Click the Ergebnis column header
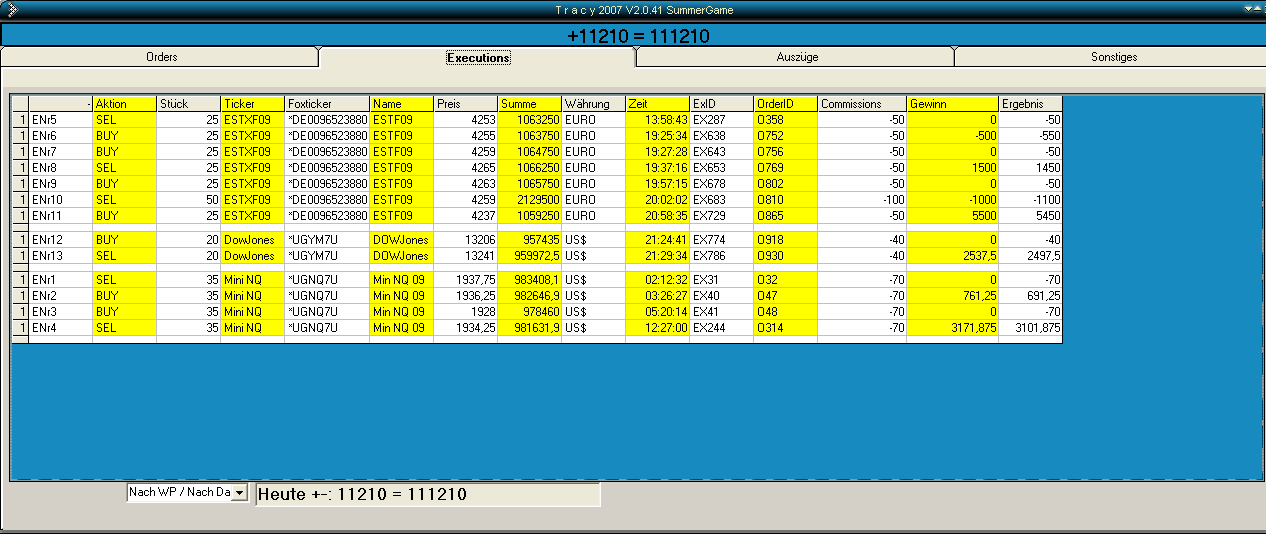Viewport: 1266px width, 534px height. point(1030,104)
